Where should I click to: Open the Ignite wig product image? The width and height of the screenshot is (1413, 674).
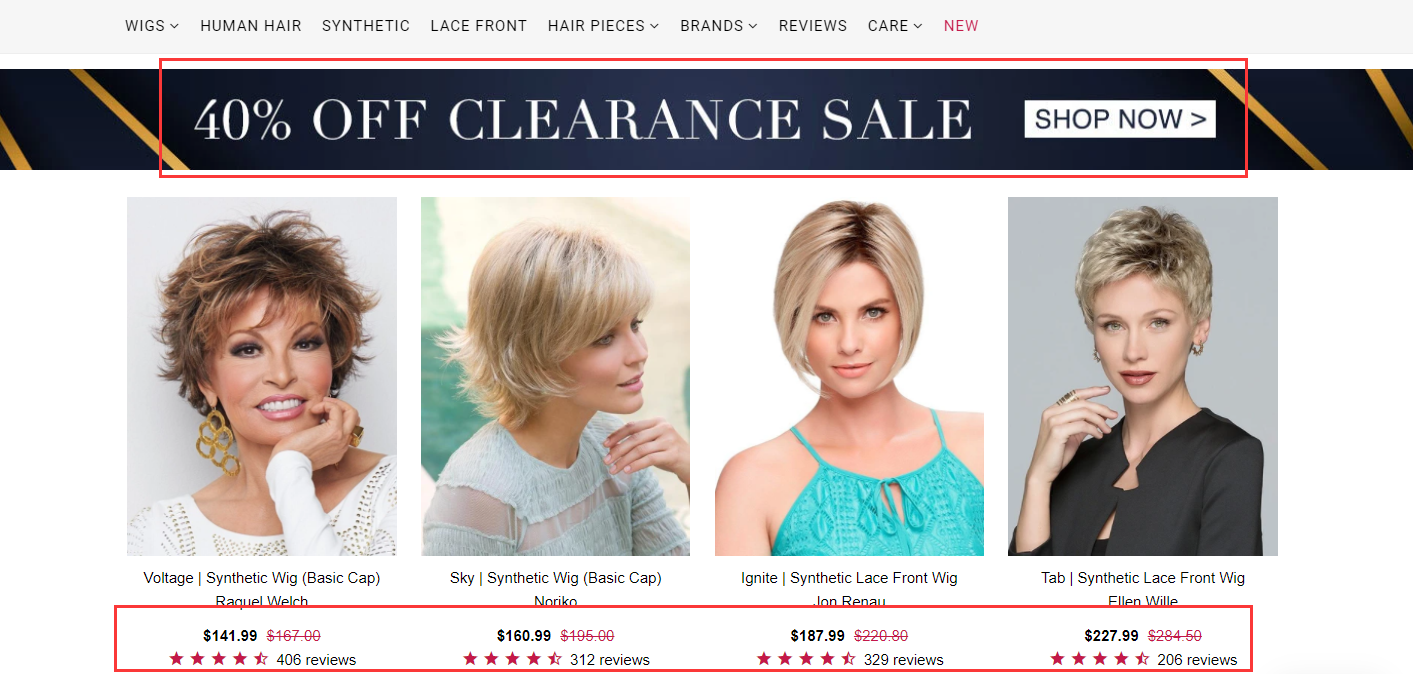(x=849, y=376)
